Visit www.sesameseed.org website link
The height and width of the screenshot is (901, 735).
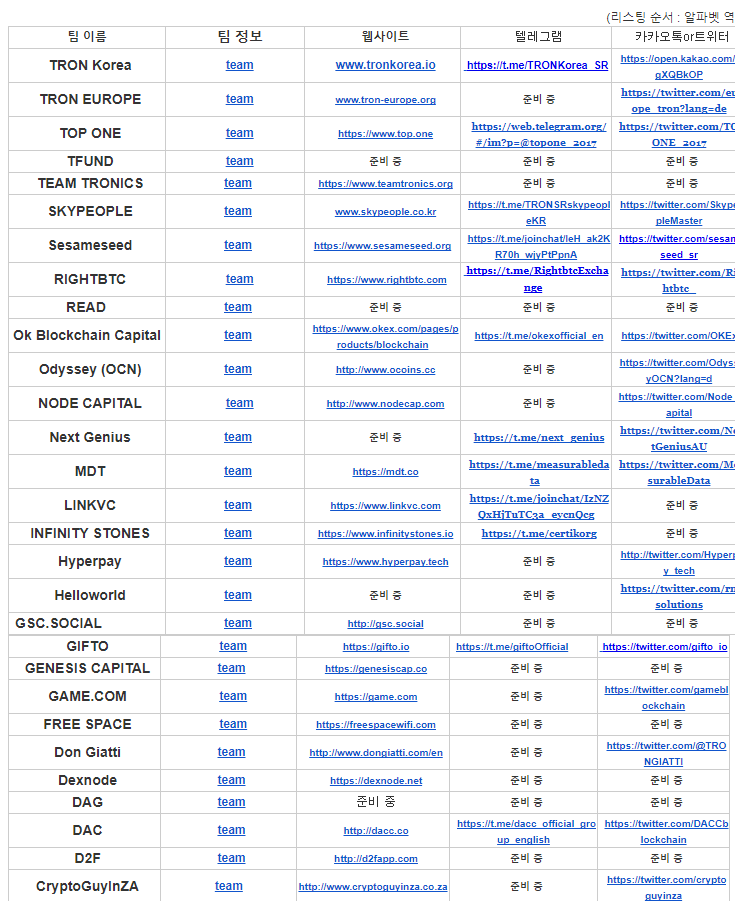click(383, 245)
